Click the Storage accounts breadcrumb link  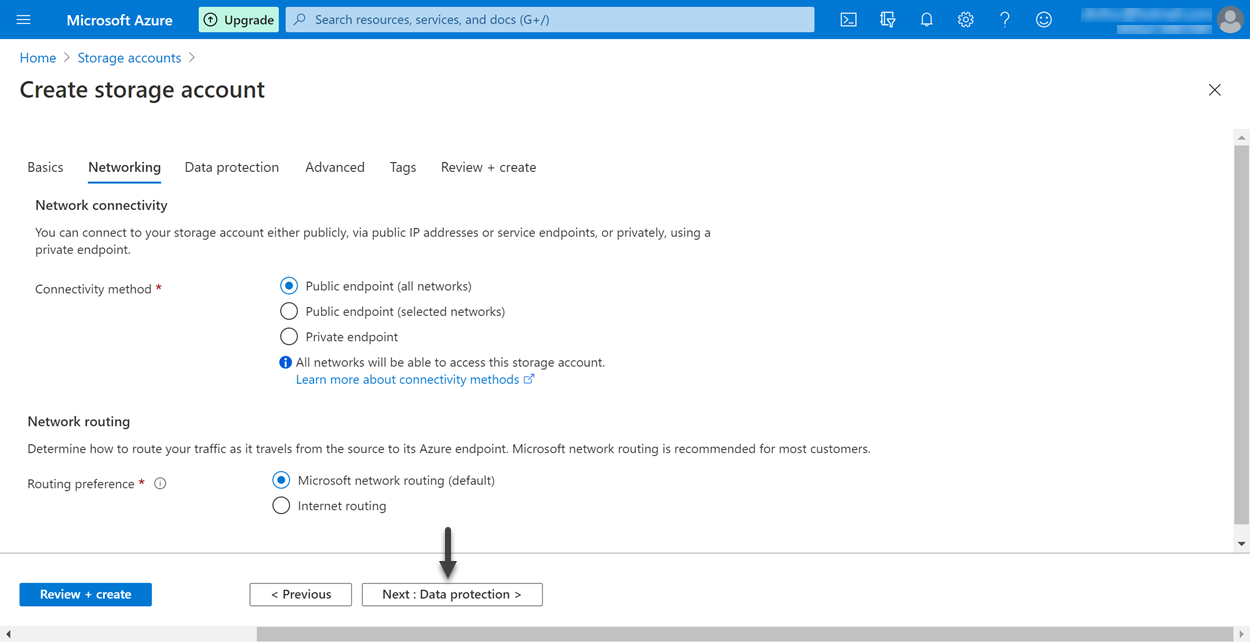pos(129,58)
